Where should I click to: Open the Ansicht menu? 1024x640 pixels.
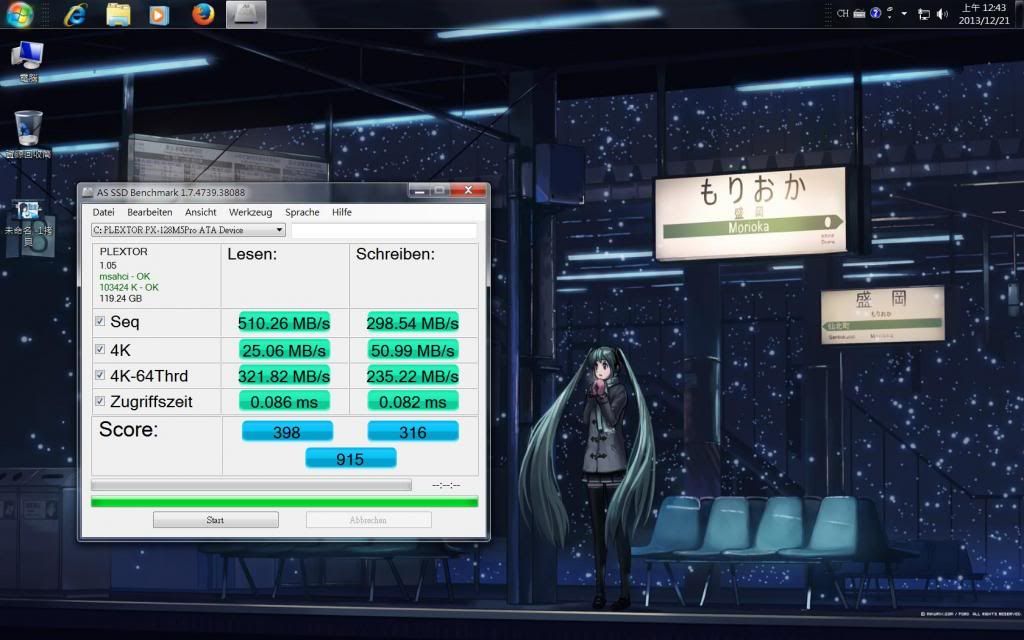200,212
